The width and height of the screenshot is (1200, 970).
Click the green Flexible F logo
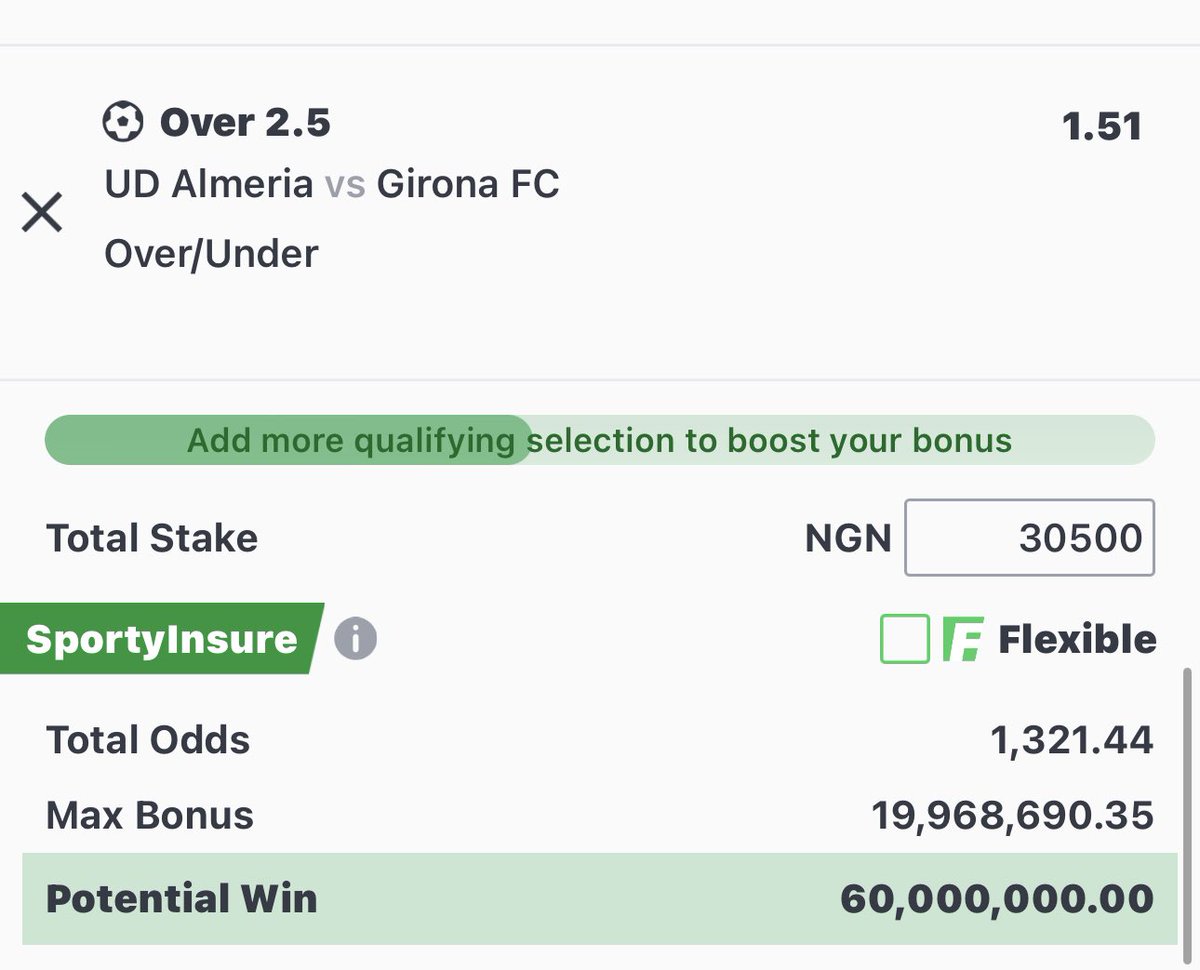pos(963,639)
